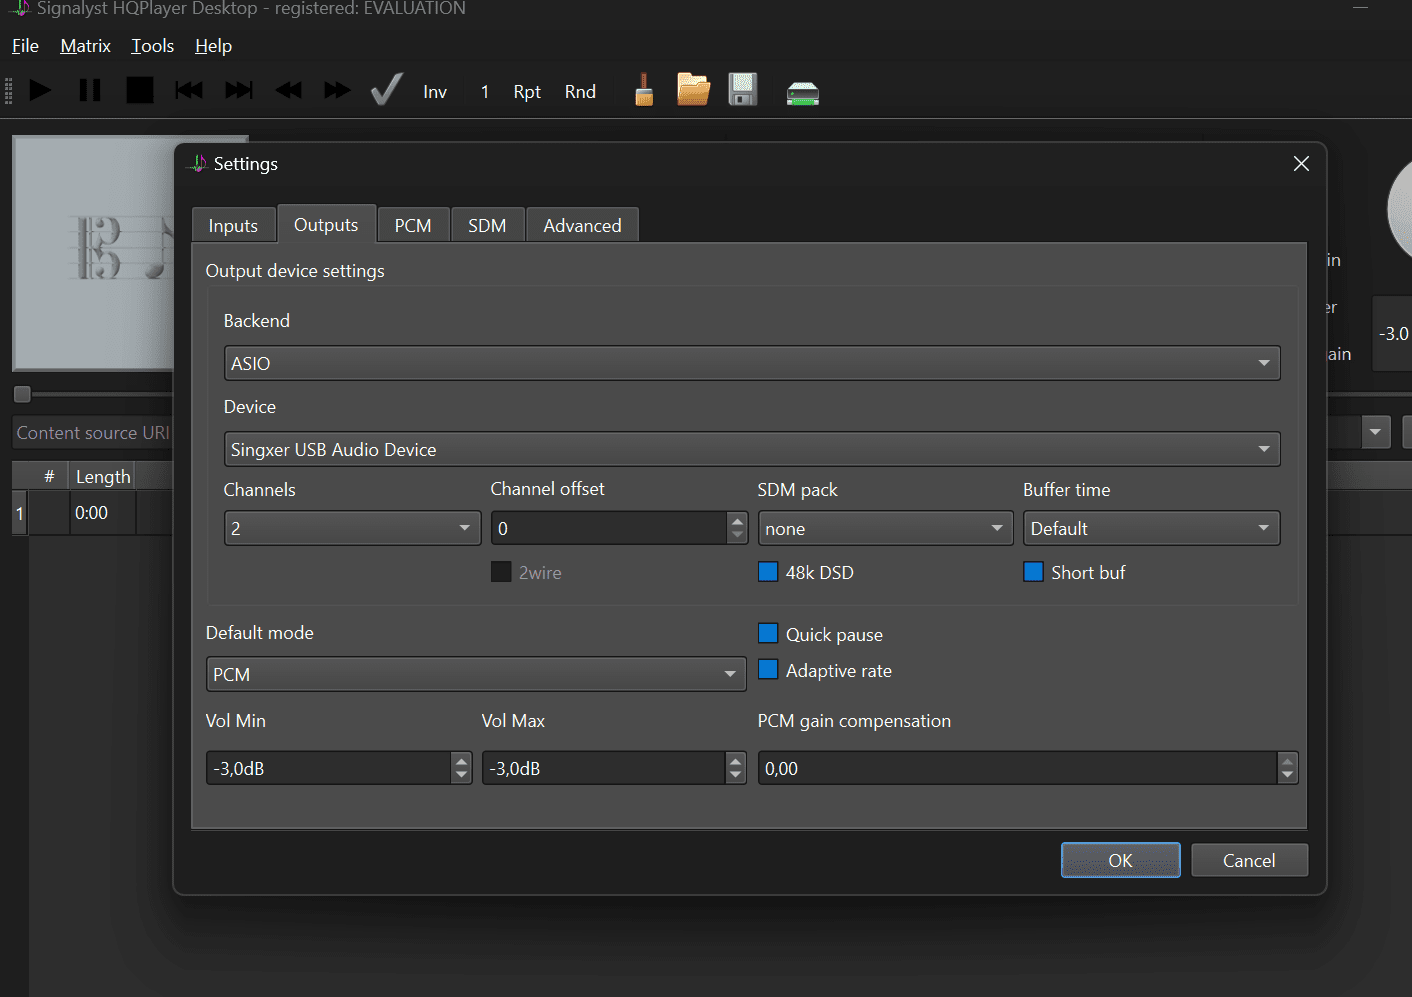Click the open folder icon

coord(693,90)
